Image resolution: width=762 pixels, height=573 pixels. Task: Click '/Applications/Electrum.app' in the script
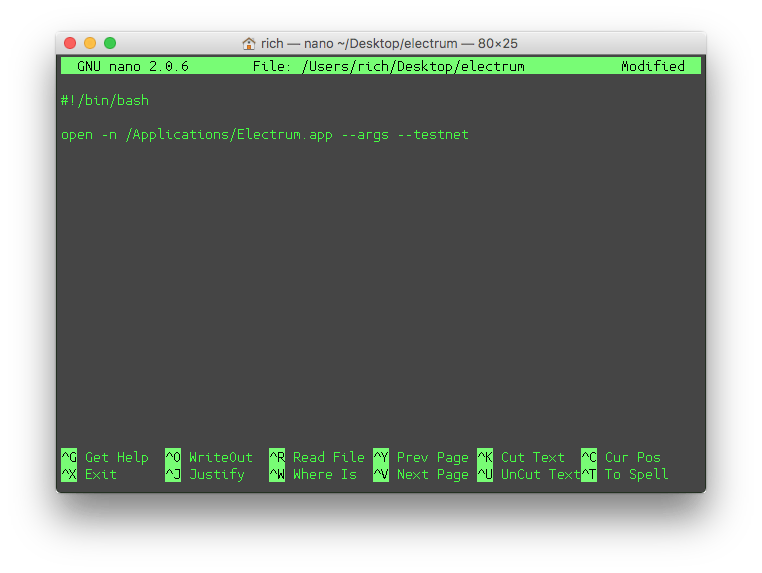[229, 135]
